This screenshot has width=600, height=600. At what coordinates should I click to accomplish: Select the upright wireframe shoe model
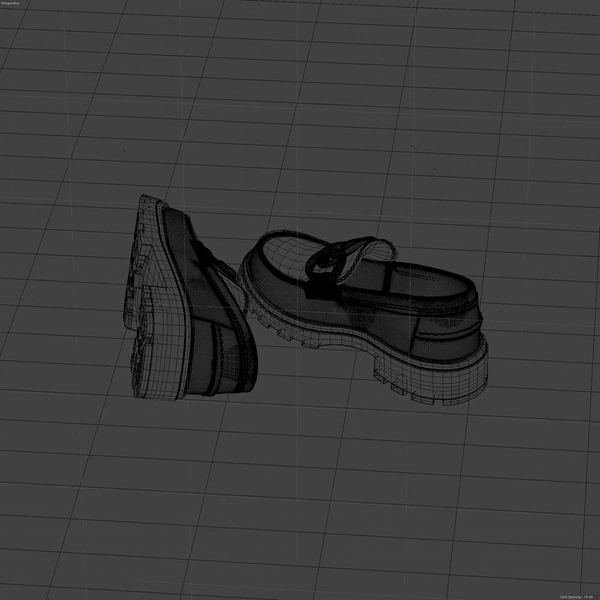point(191,298)
